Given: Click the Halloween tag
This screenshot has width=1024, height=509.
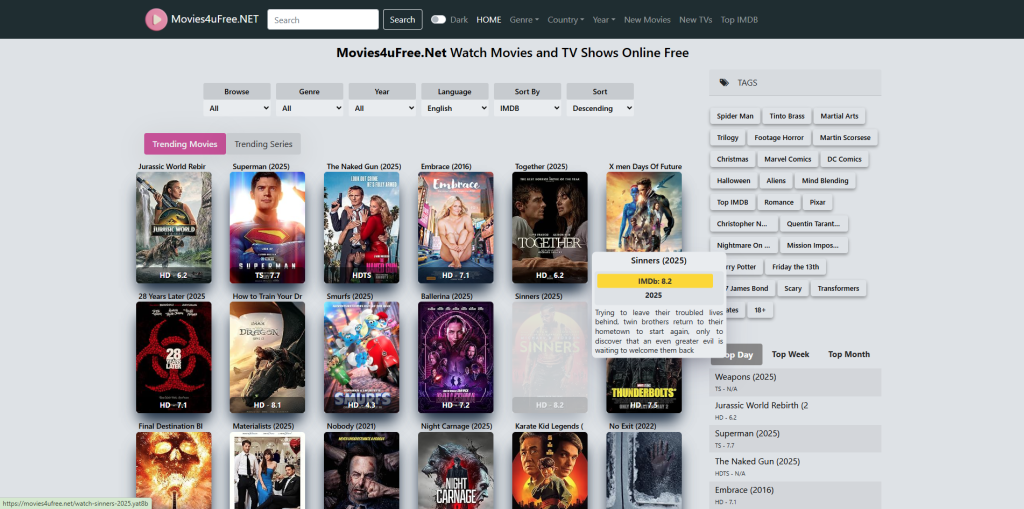Looking at the screenshot, I should [x=734, y=181].
